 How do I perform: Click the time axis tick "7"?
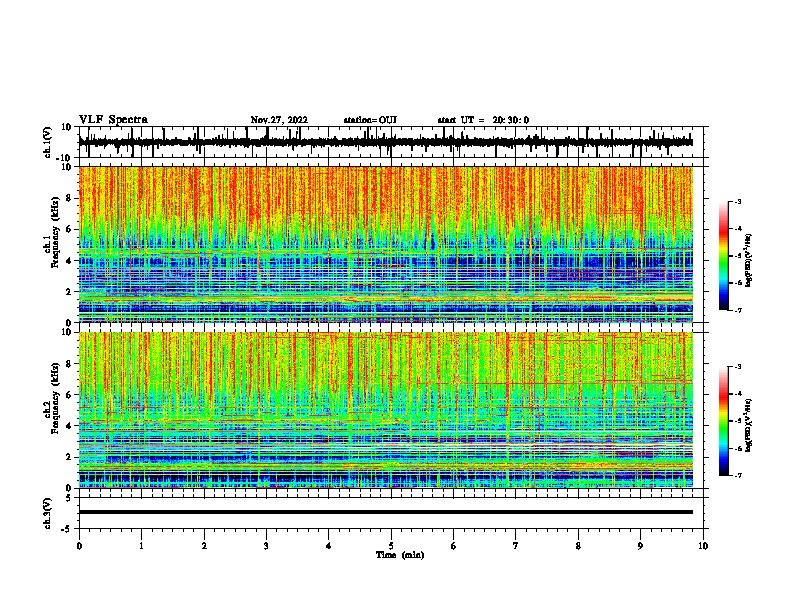pyautogui.click(x=516, y=546)
